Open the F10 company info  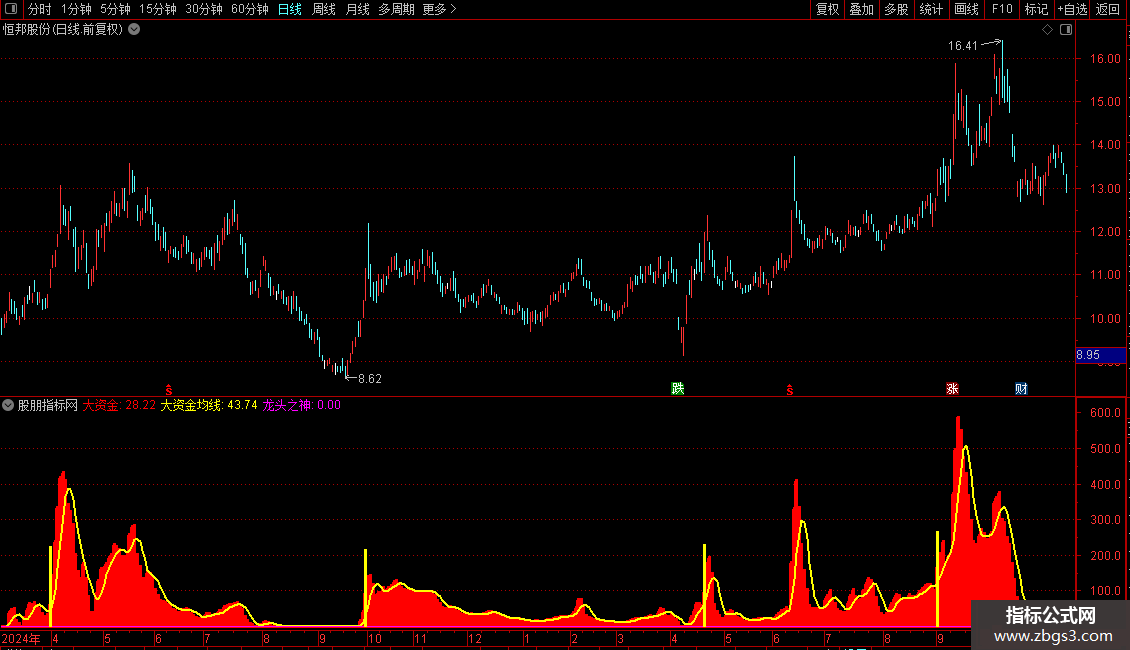(1002, 9)
